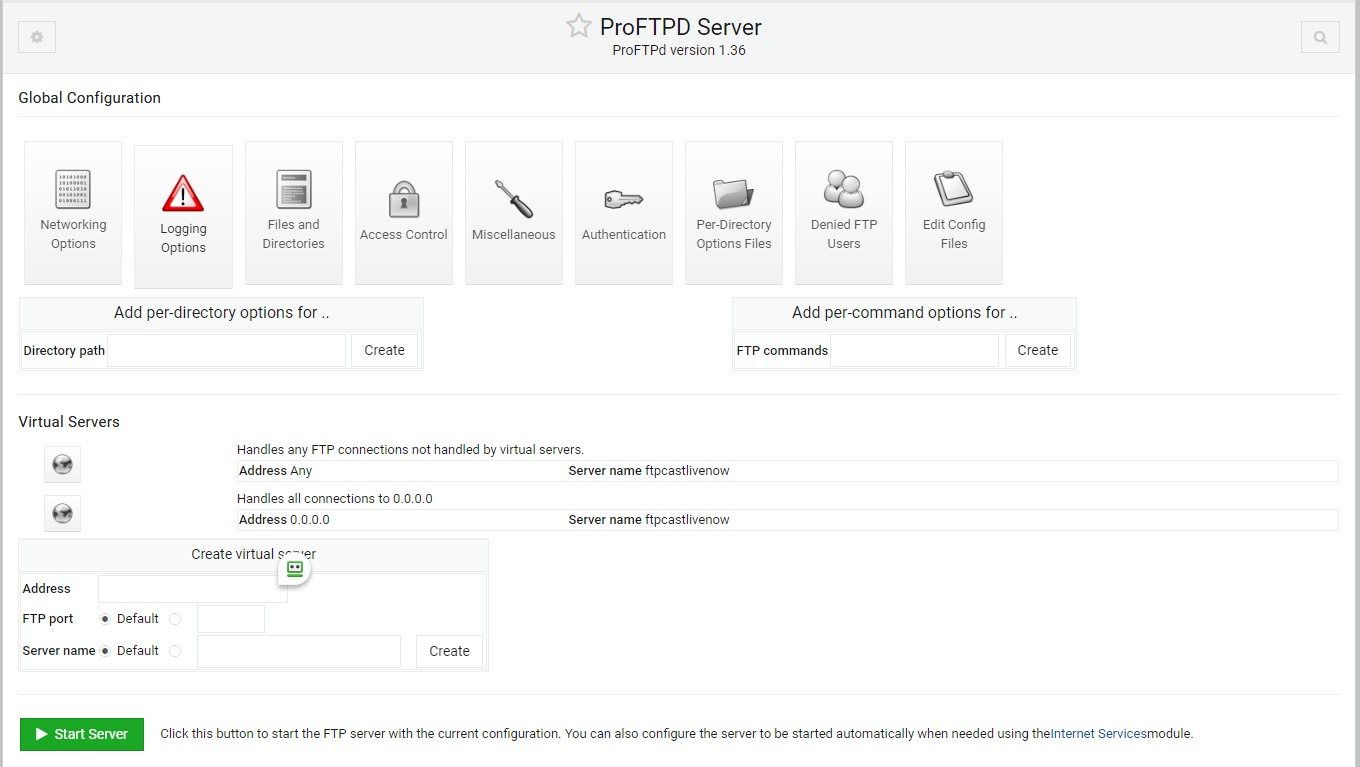Click 'Handles all connections to 0.0.0.0' text
1360x767 pixels.
(335, 498)
